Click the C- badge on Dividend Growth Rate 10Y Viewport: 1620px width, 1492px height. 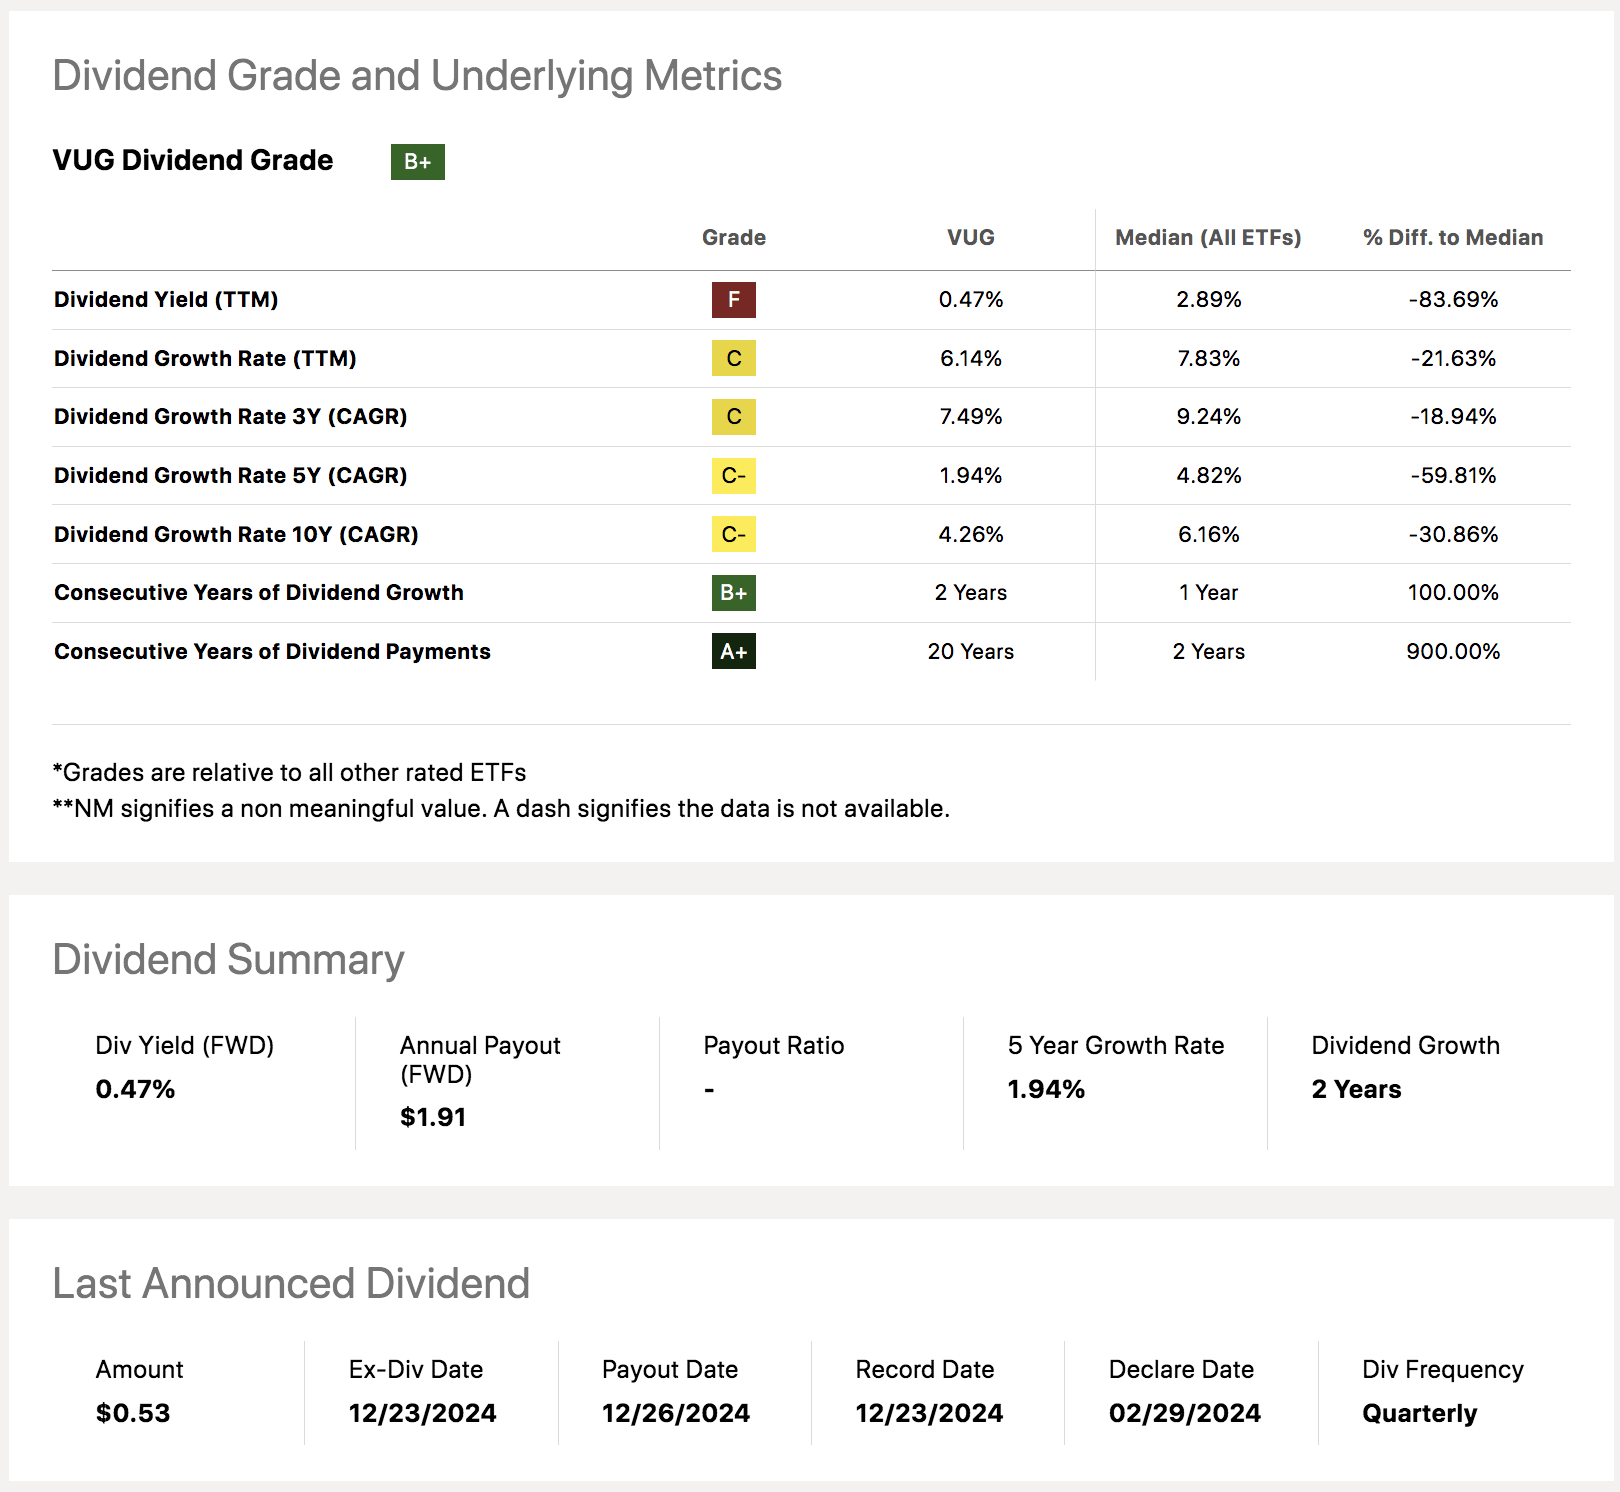click(733, 534)
